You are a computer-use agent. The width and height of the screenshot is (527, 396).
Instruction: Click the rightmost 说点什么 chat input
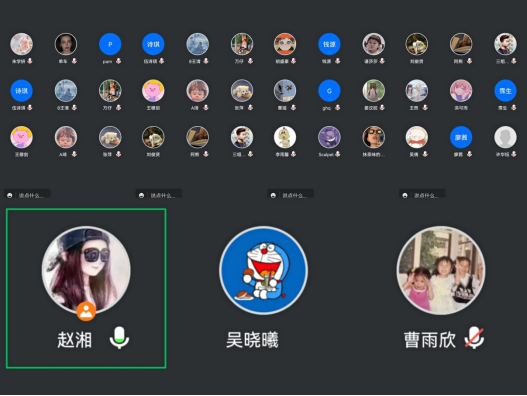click(x=422, y=194)
